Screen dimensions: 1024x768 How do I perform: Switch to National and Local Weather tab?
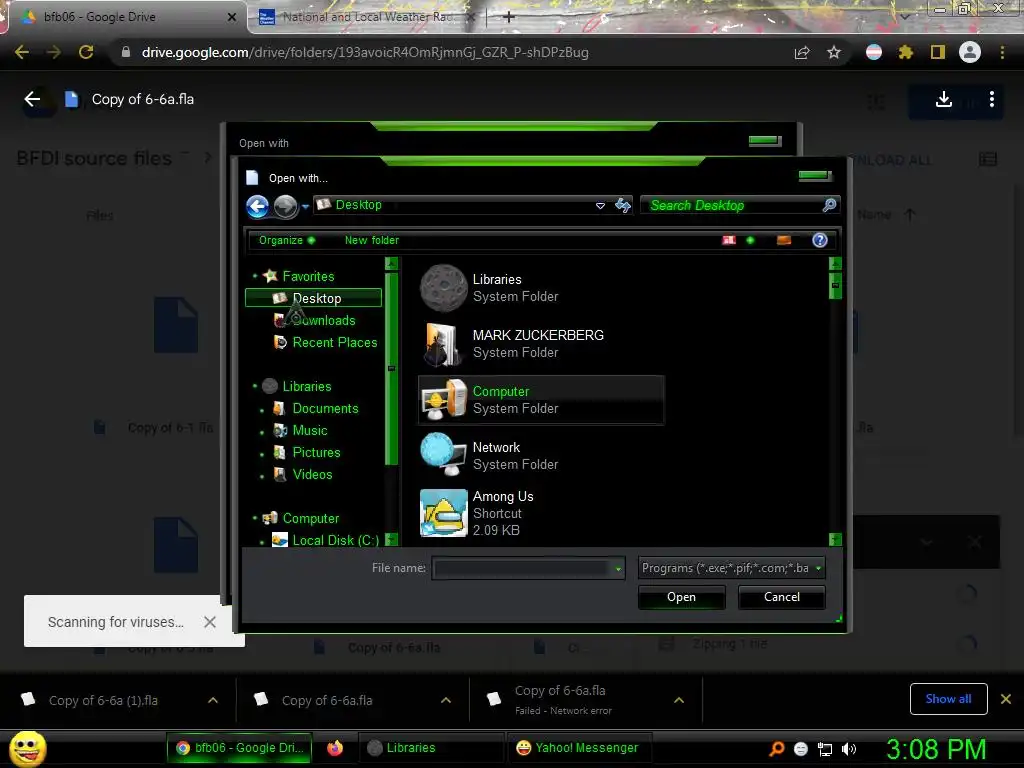366,17
